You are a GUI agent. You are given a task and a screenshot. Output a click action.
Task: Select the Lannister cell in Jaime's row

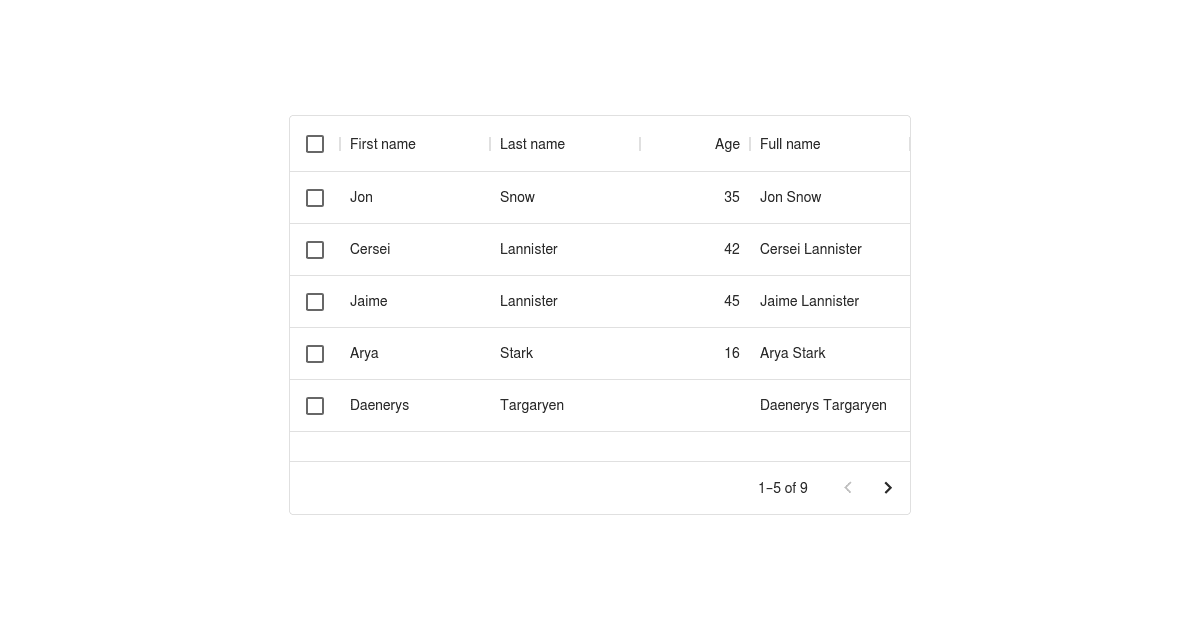[x=529, y=301]
